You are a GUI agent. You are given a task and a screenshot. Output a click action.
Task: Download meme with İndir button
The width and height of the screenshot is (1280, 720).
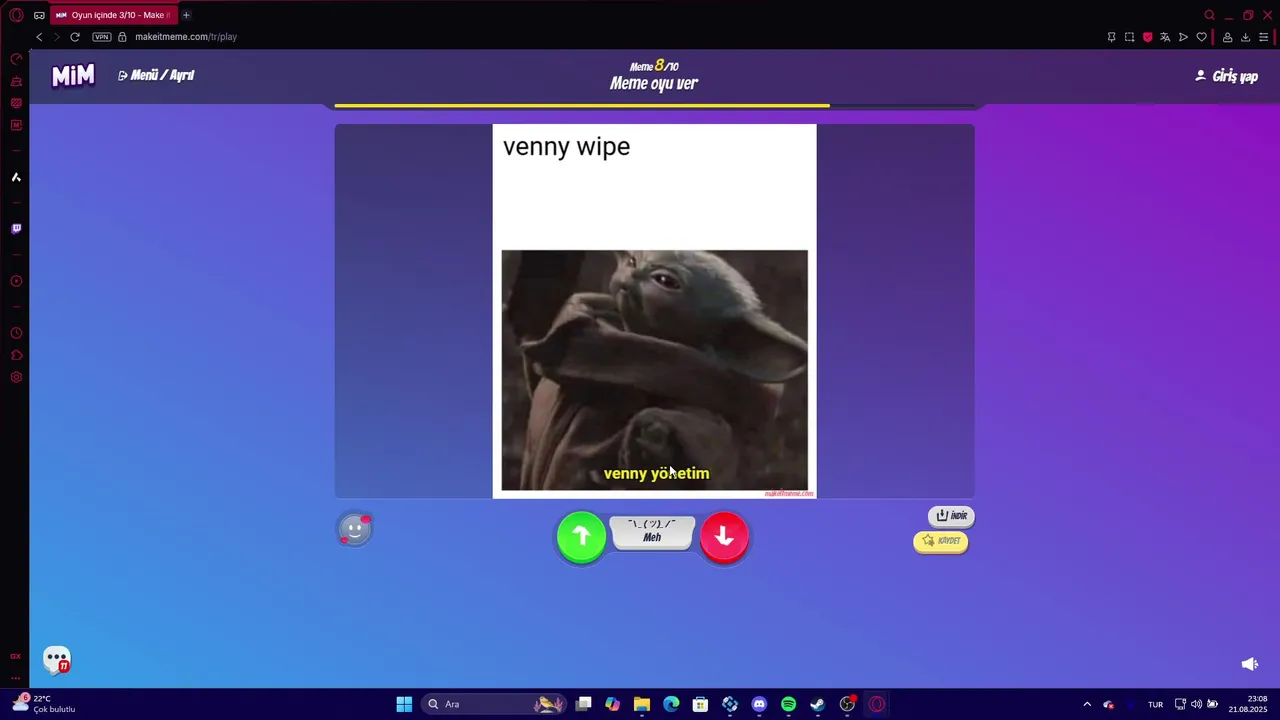tap(951, 516)
